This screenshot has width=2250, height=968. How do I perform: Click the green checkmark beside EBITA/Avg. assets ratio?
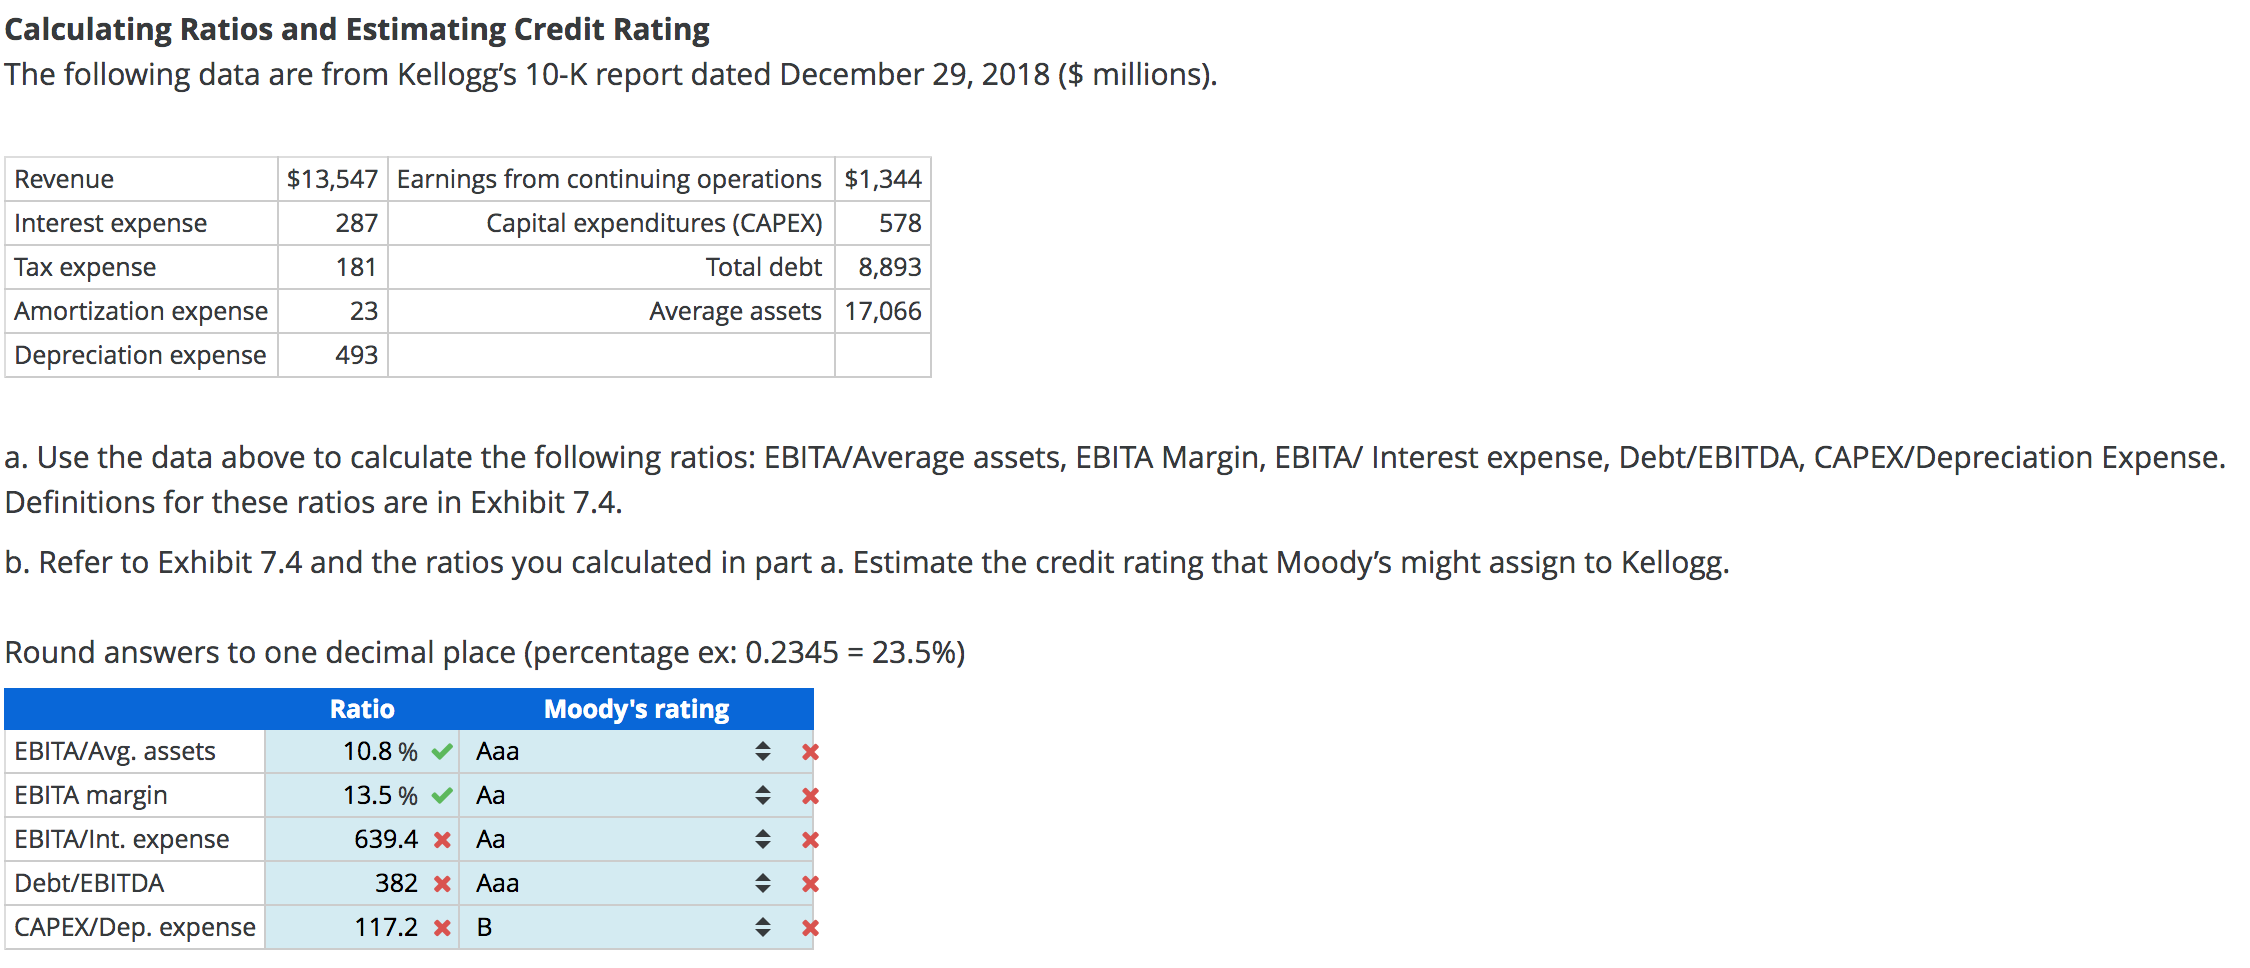pos(440,751)
